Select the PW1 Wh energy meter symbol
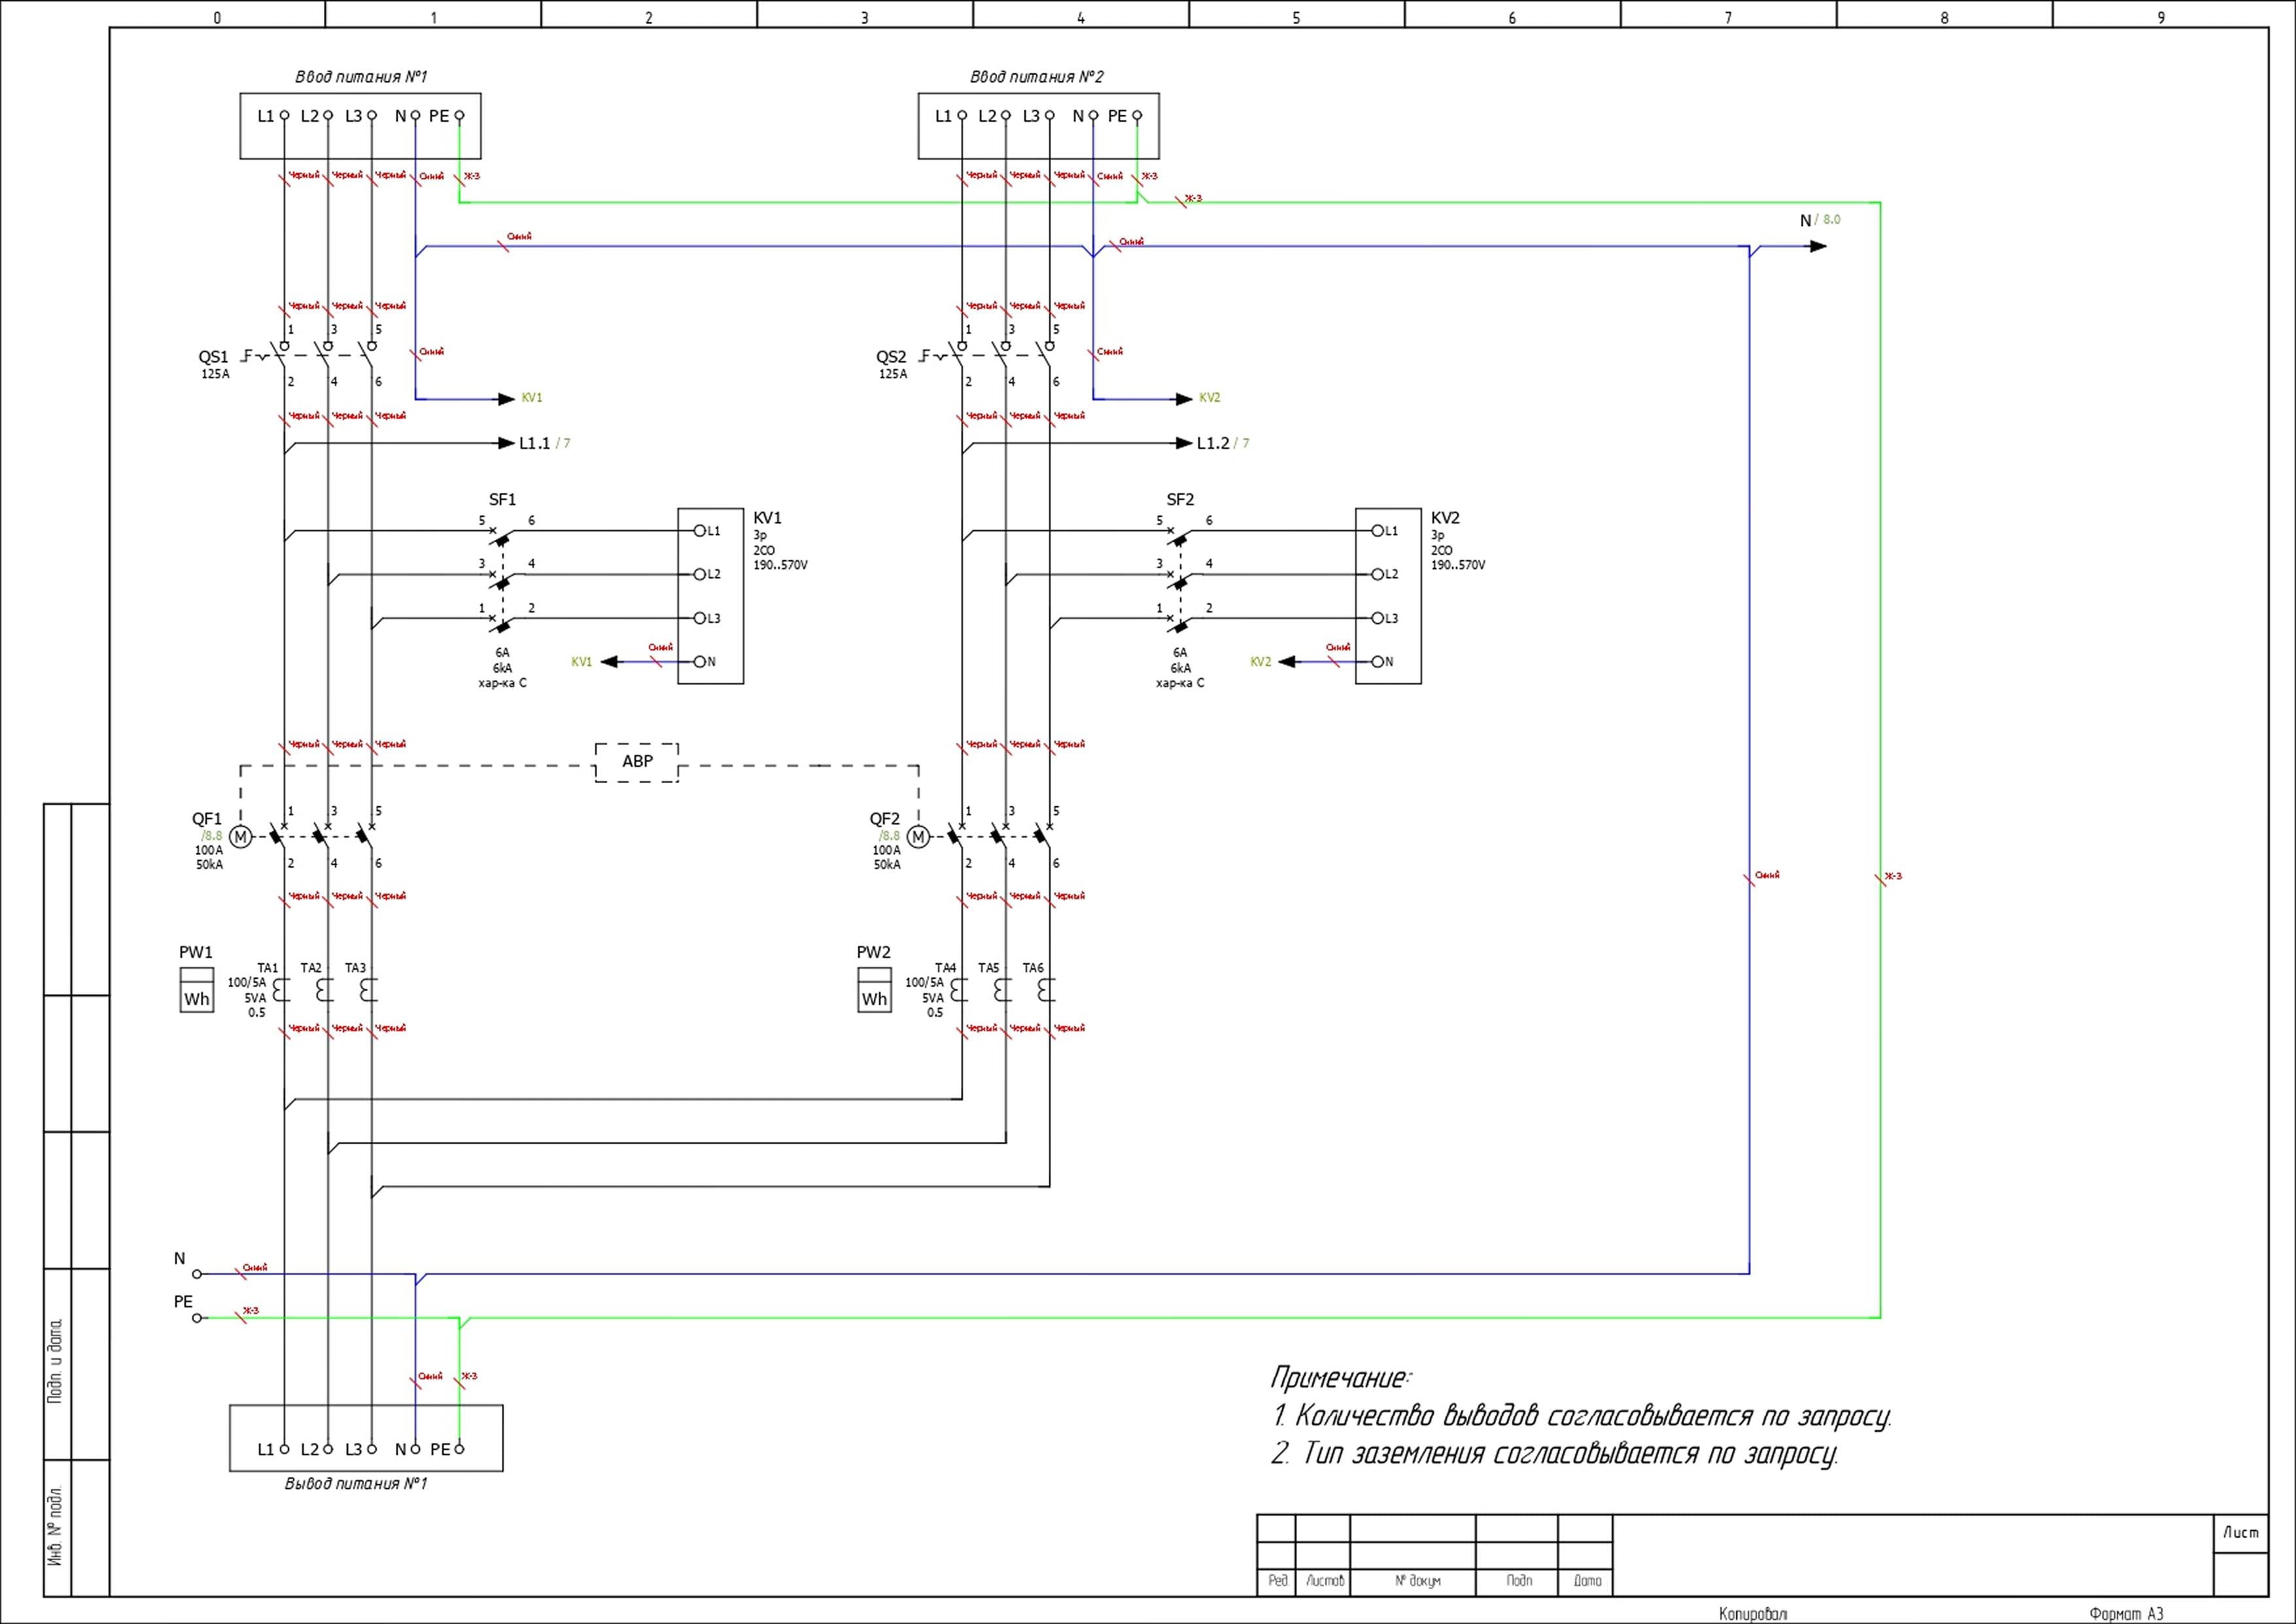The height and width of the screenshot is (1624, 2296). click(197, 990)
